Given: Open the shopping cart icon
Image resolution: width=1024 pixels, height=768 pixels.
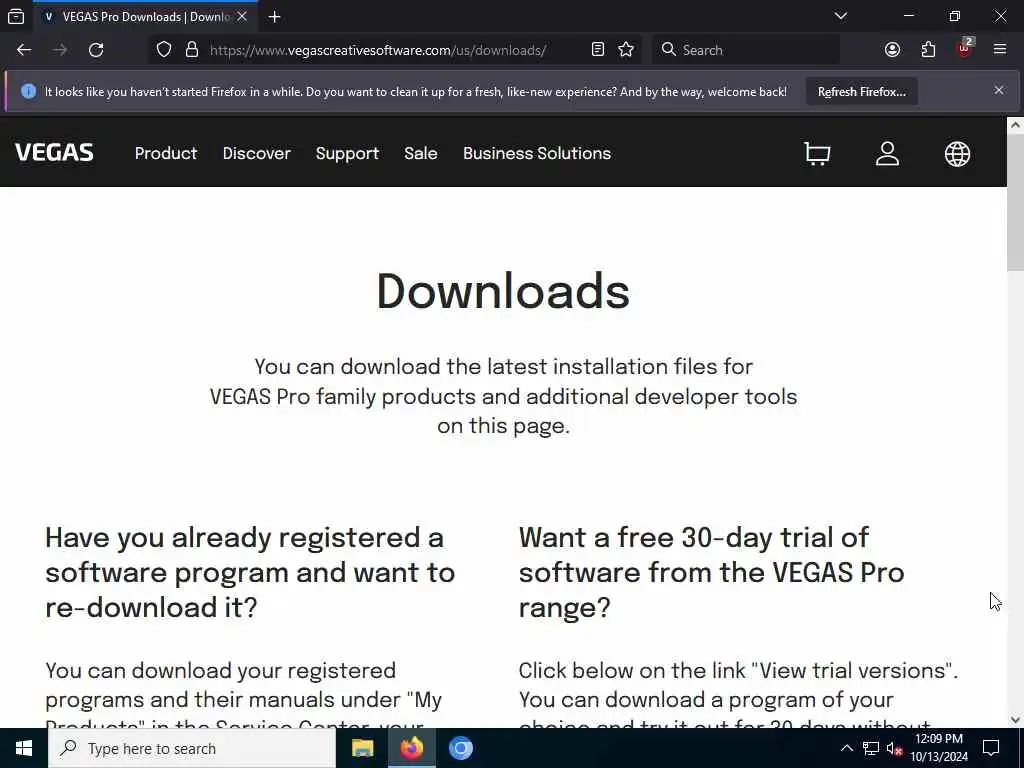Looking at the screenshot, I should (x=817, y=154).
